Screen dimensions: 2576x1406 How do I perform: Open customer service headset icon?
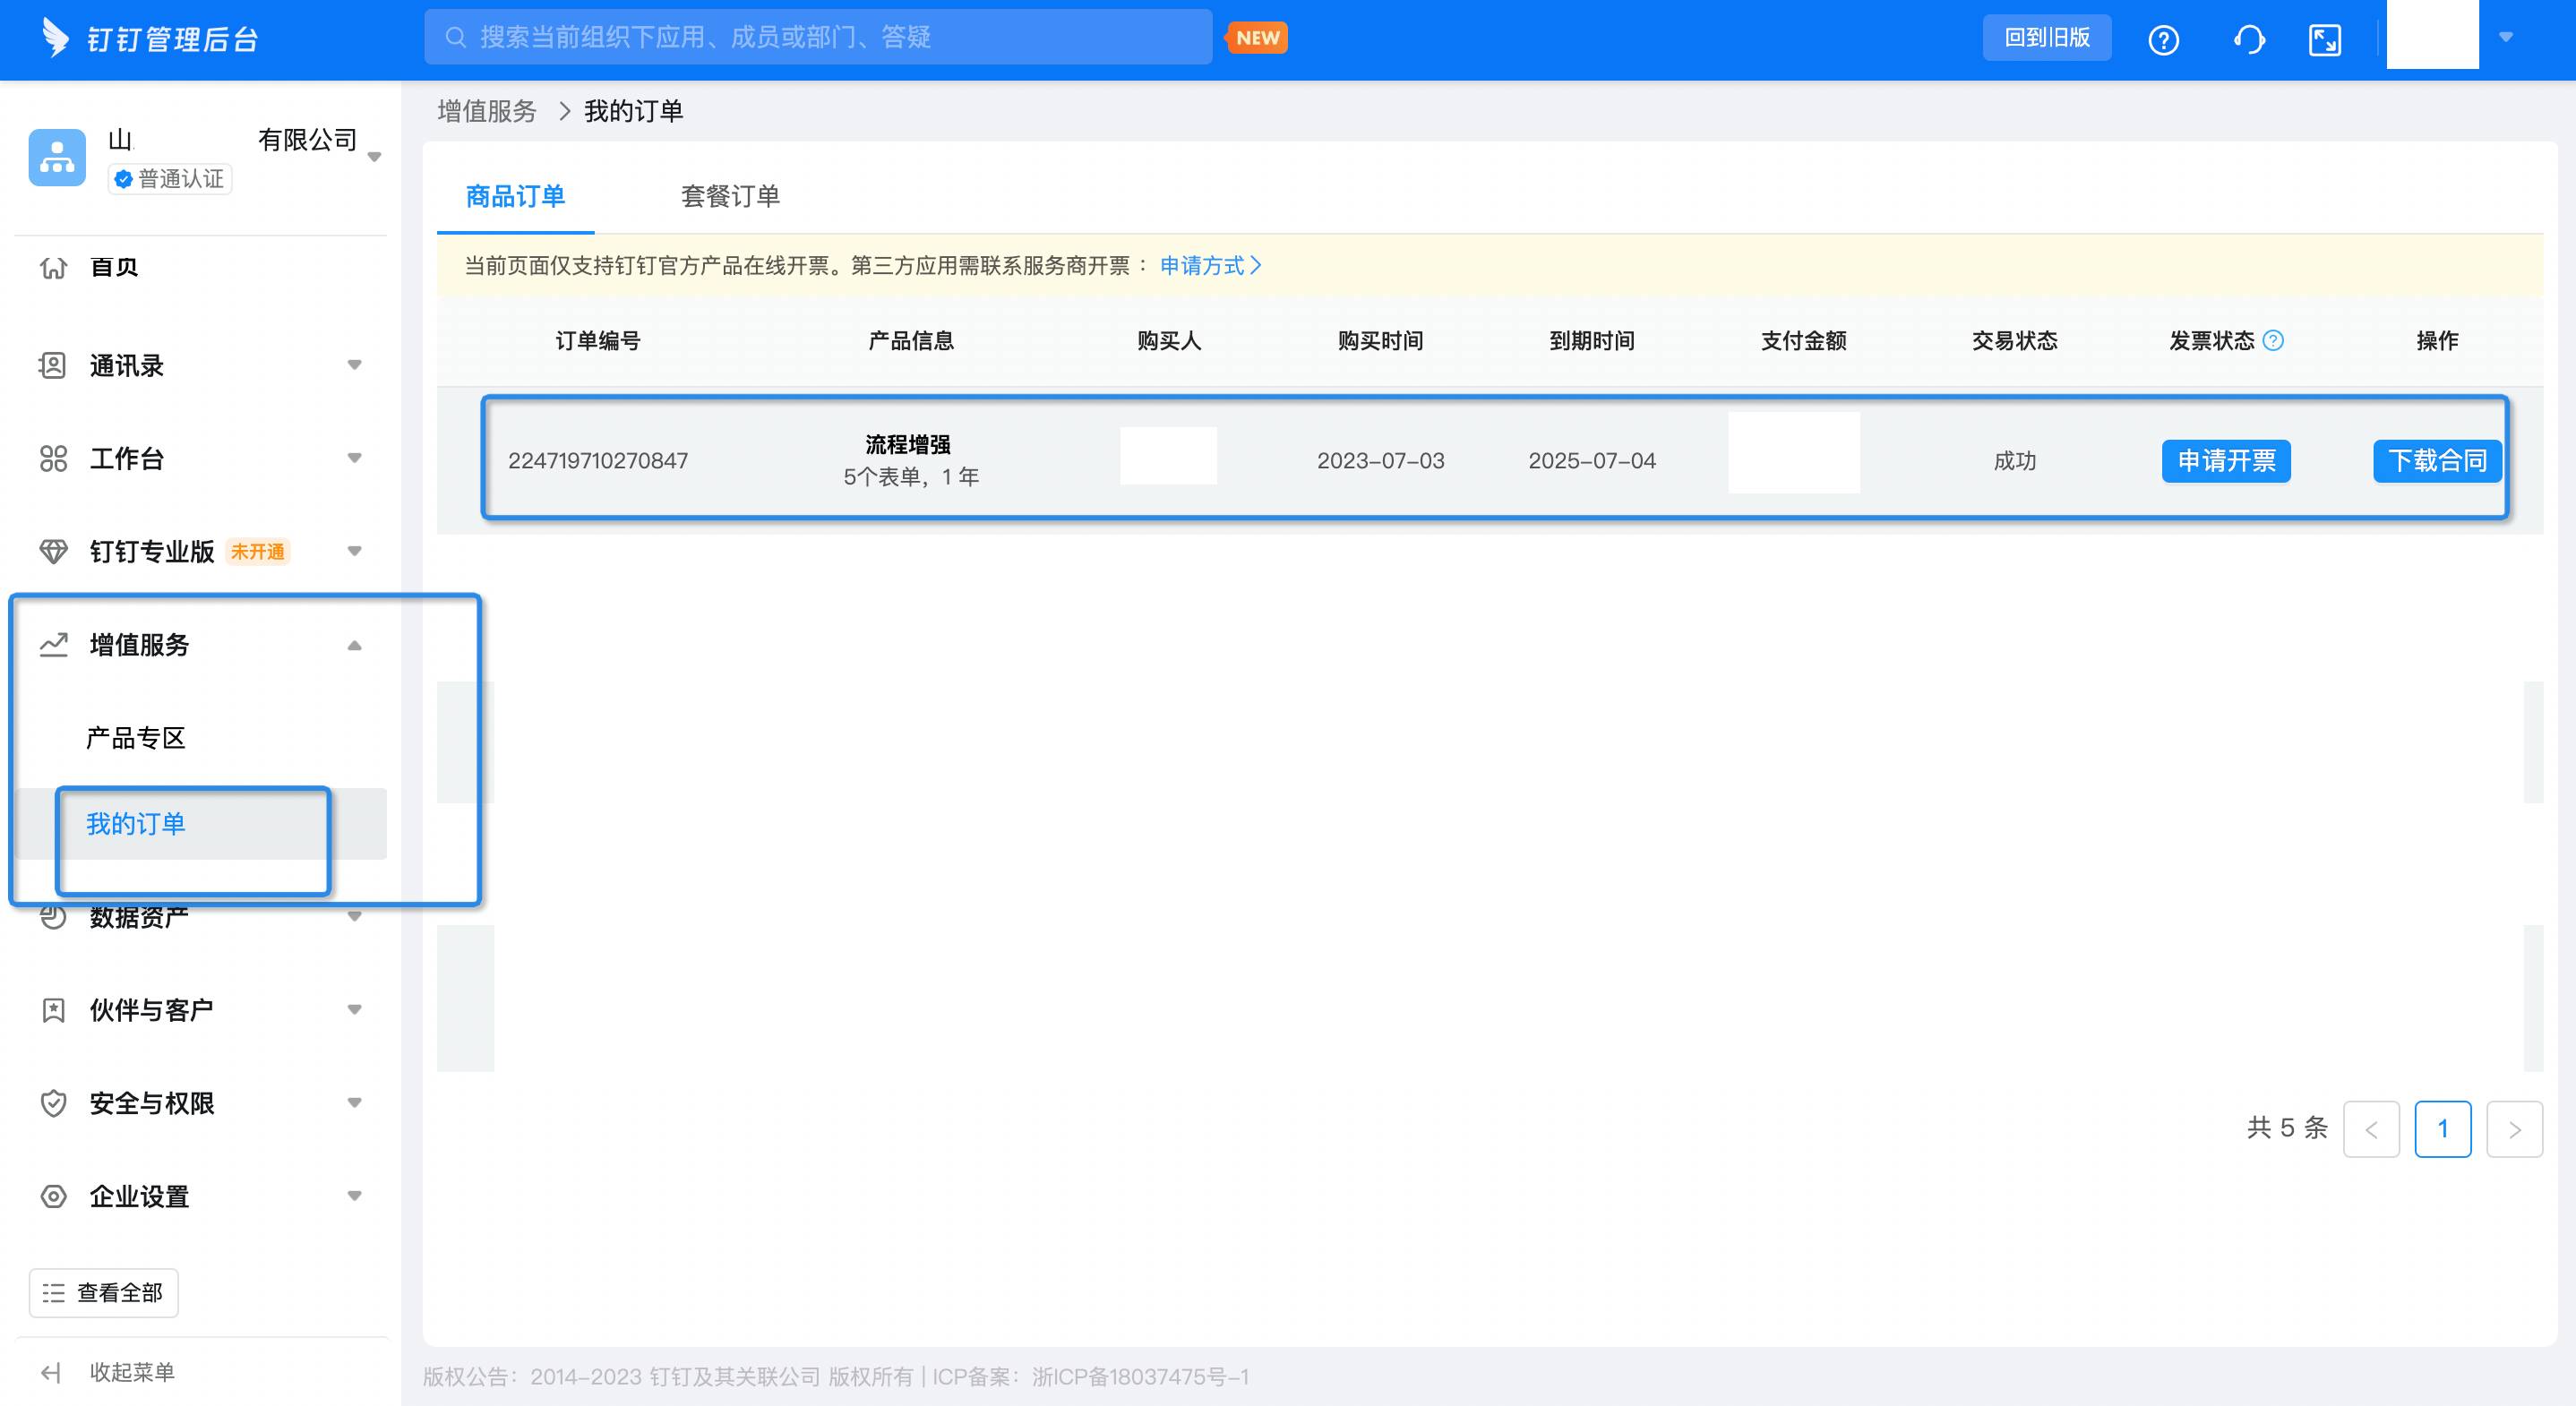pos(2249,40)
